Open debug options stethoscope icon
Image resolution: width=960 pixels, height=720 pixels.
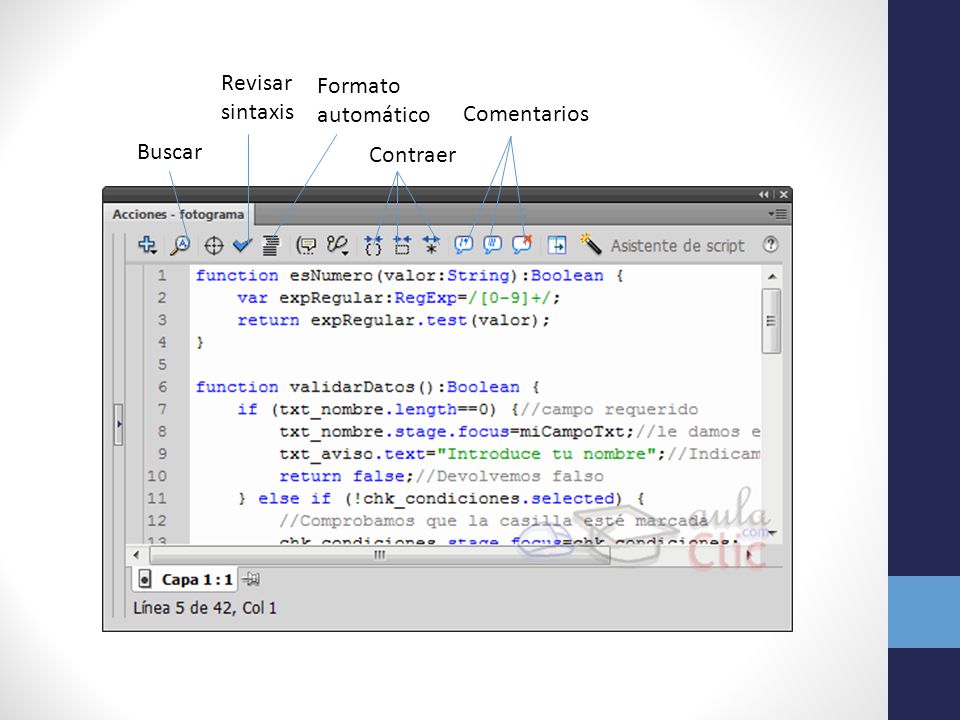click(x=337, y=246)
